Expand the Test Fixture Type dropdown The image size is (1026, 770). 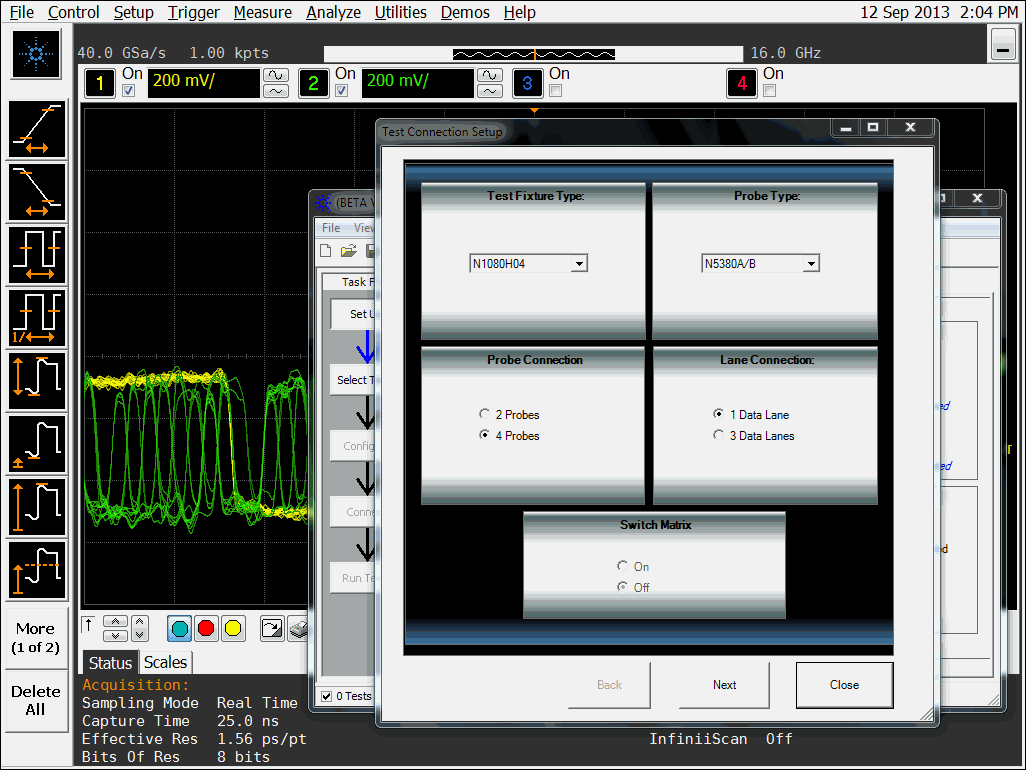point(578,264)
